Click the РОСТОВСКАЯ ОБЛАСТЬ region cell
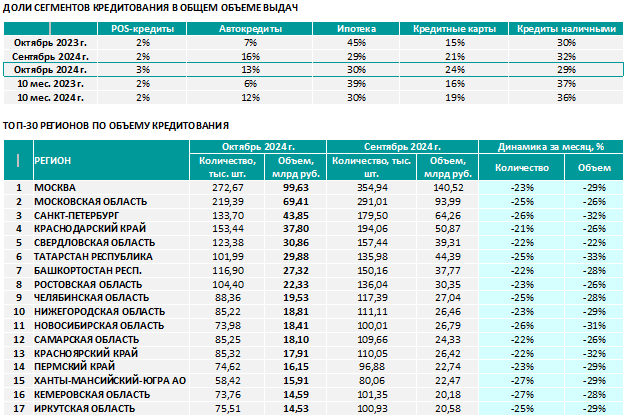Viewport: 626px width, 417px height. [111, 284]
